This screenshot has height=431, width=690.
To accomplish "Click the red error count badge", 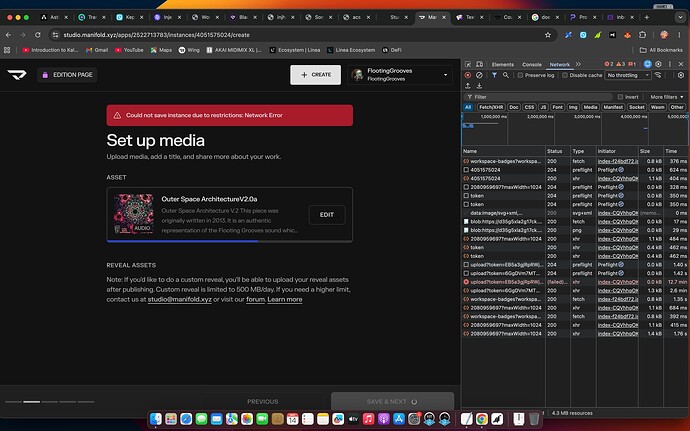I will pyautogui.click(x=609, y=64).
